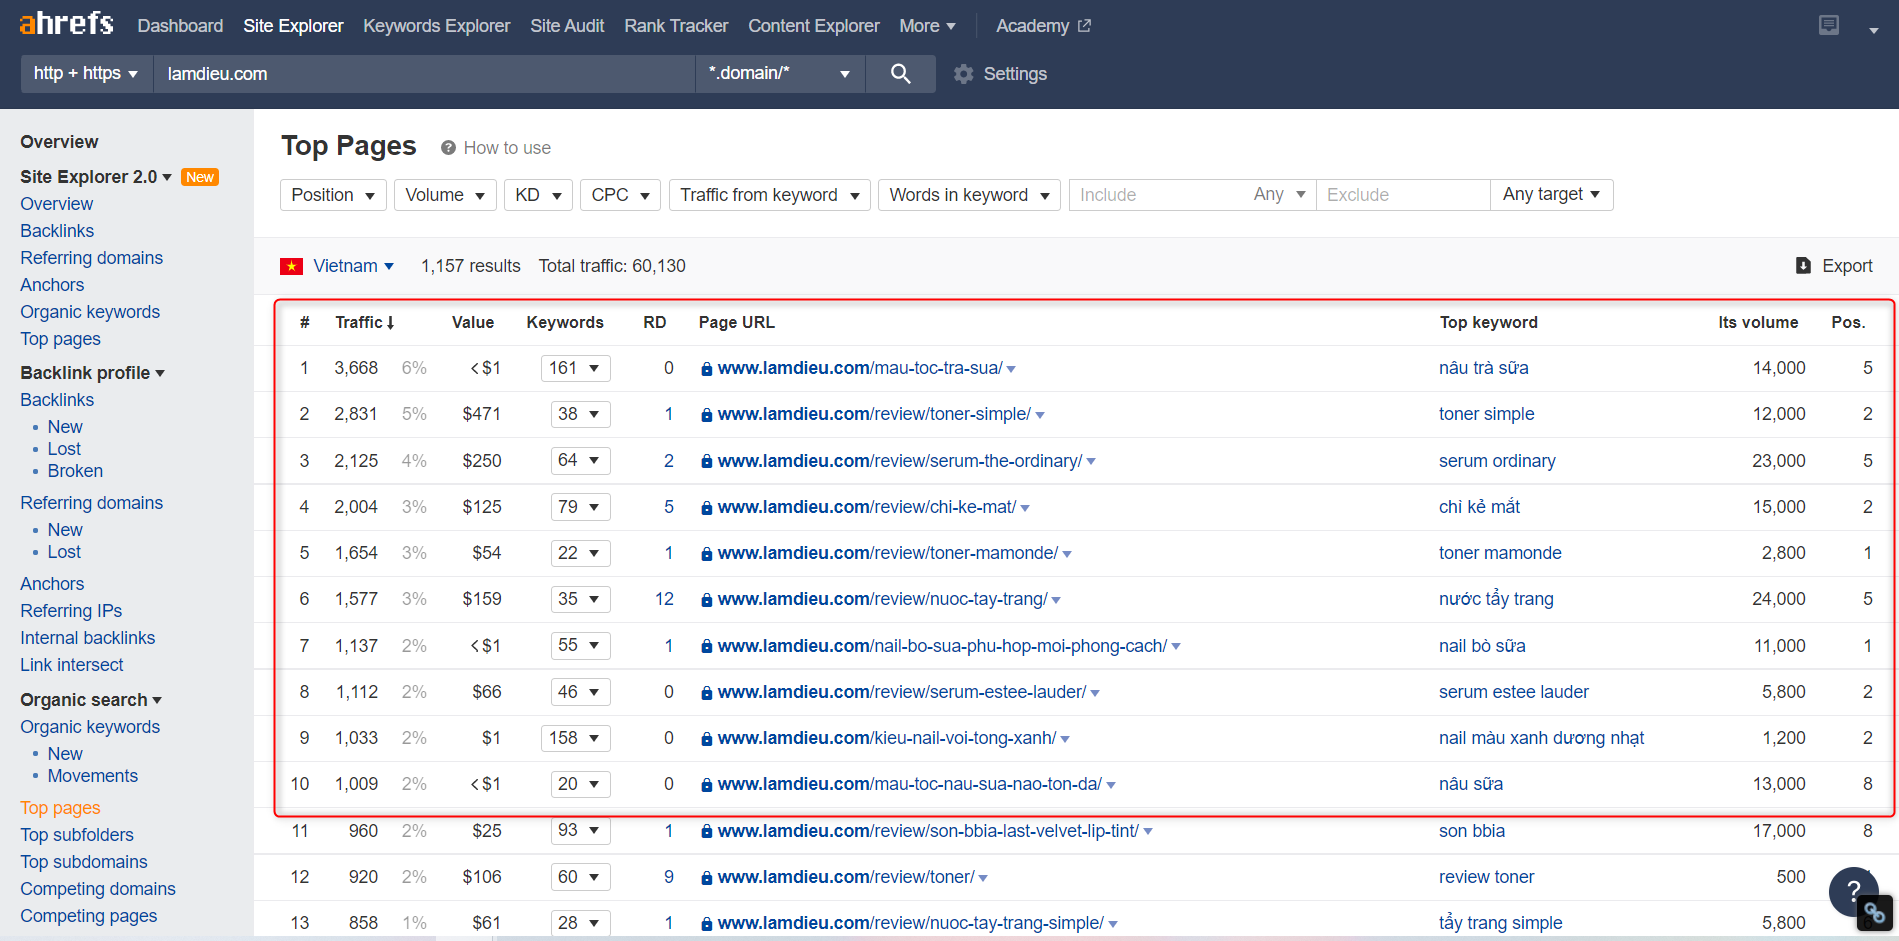Screen dimensions: 1899x941
Task: Open the KD filter dropdown
Action: pos(538,195)
